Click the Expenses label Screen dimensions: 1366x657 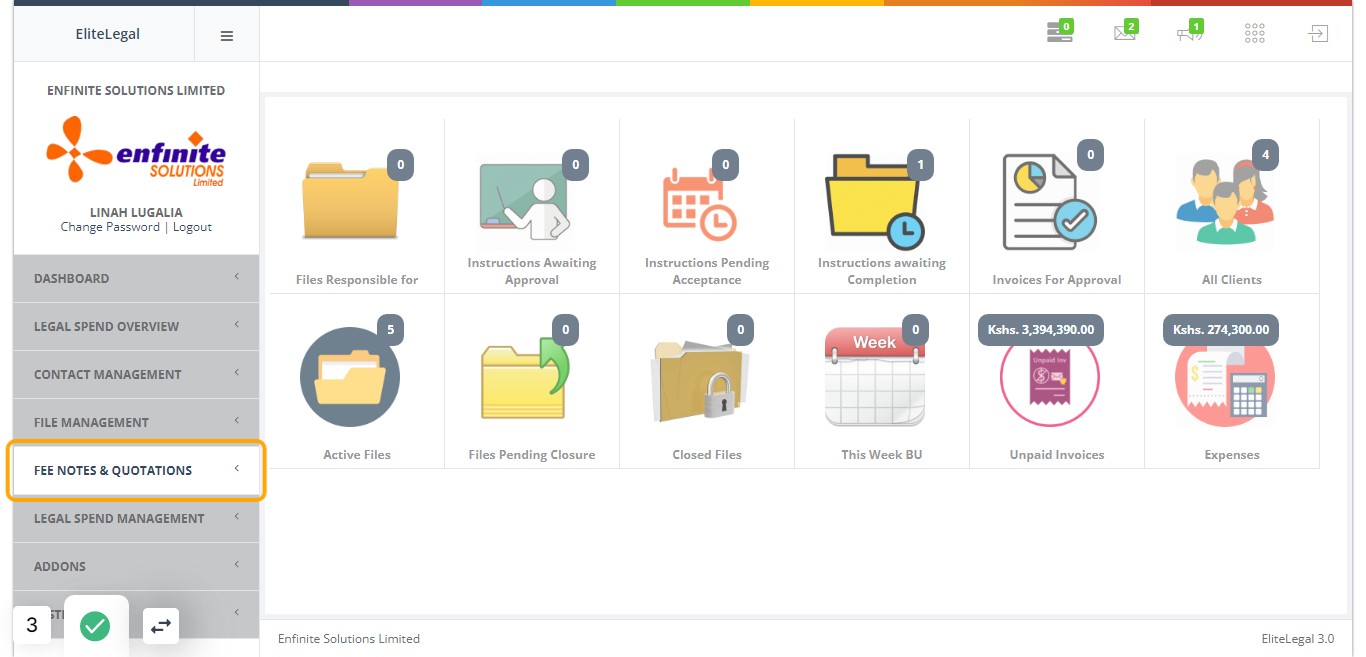pyautogui.click(x=1232, y=455)
